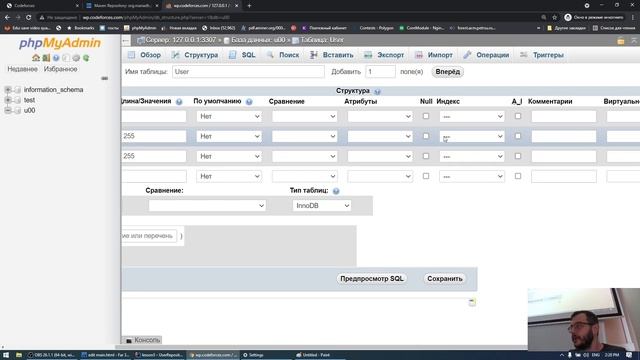Toggle A_I checkbox in third row
The width and height of the screenshot is (640, 360).
(518, 156)
